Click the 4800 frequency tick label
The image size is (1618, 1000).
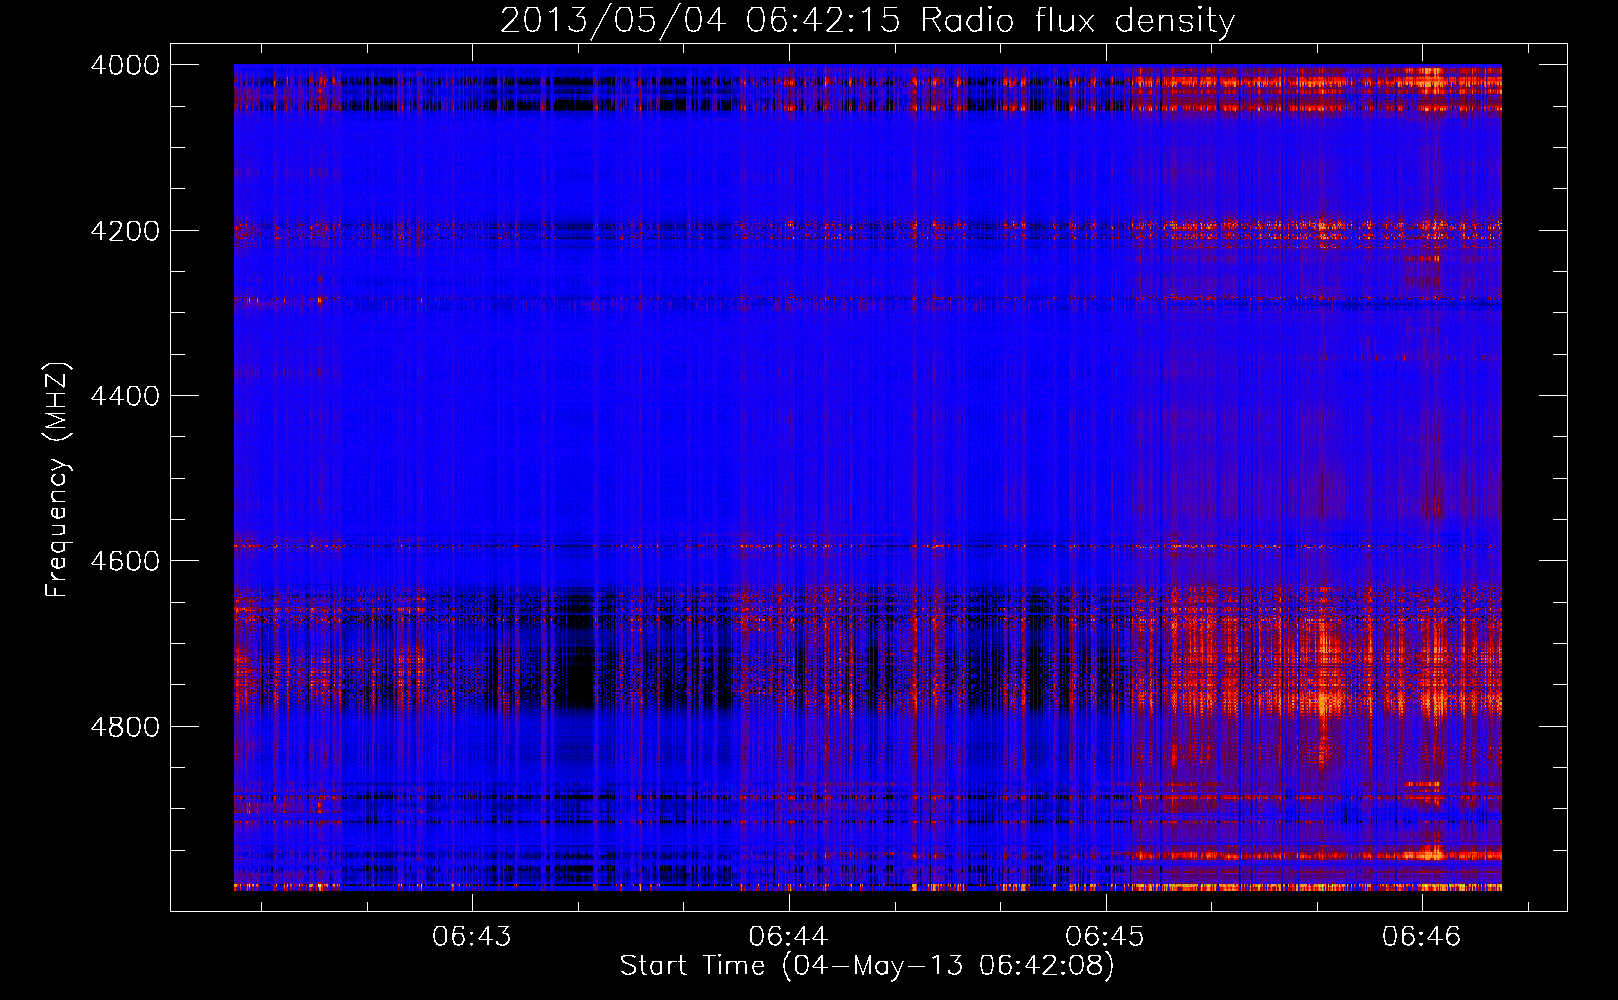click(125, 726)
